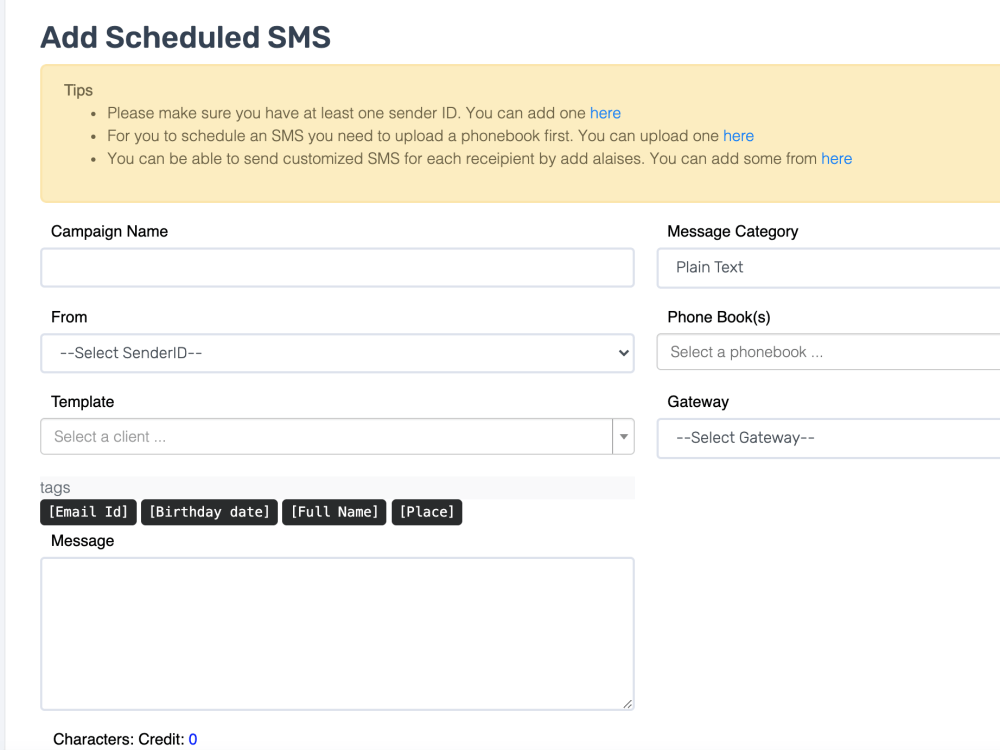Screen dimensions: 1000x750
Task: Insert the [Email Id] tag
Action: (x=89, y=512)
